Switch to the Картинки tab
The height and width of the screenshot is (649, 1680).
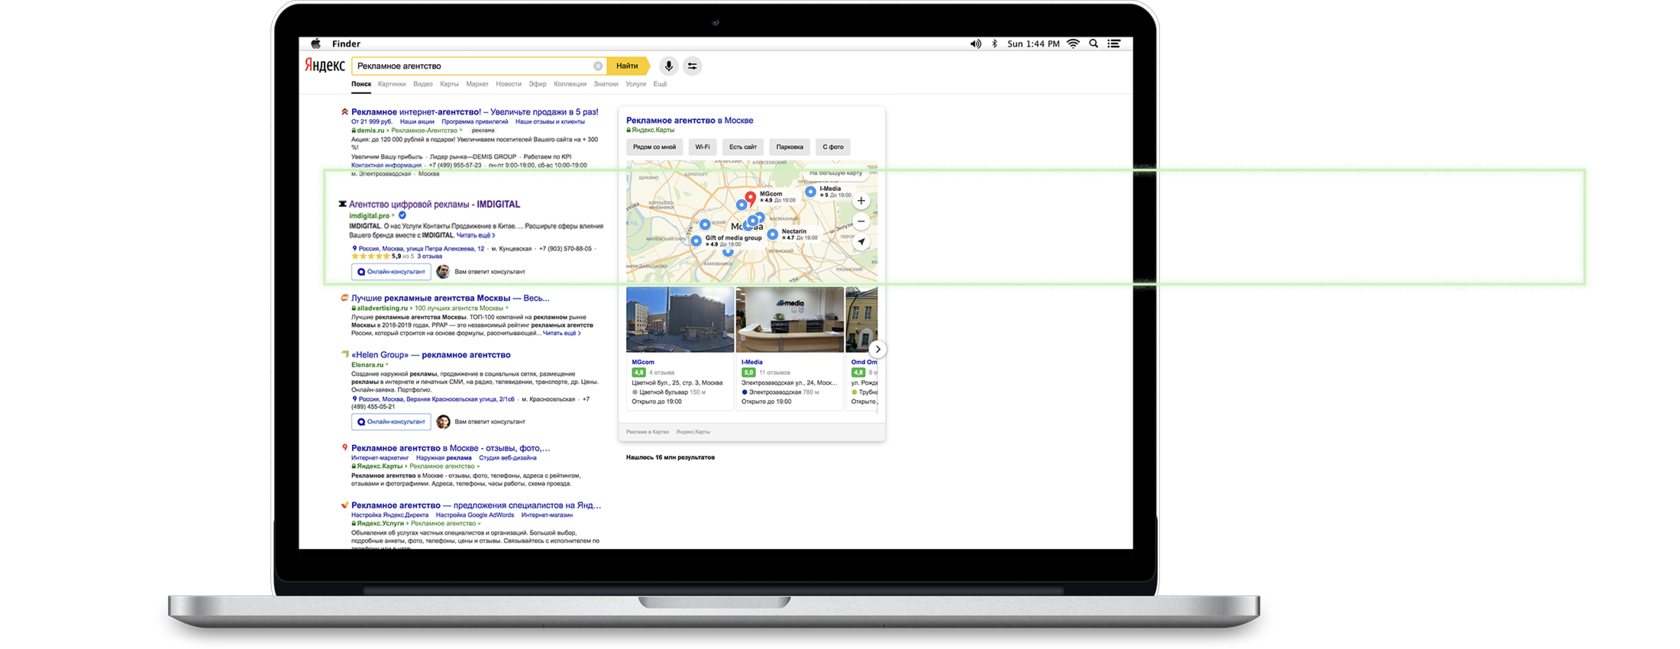[392, 84]
